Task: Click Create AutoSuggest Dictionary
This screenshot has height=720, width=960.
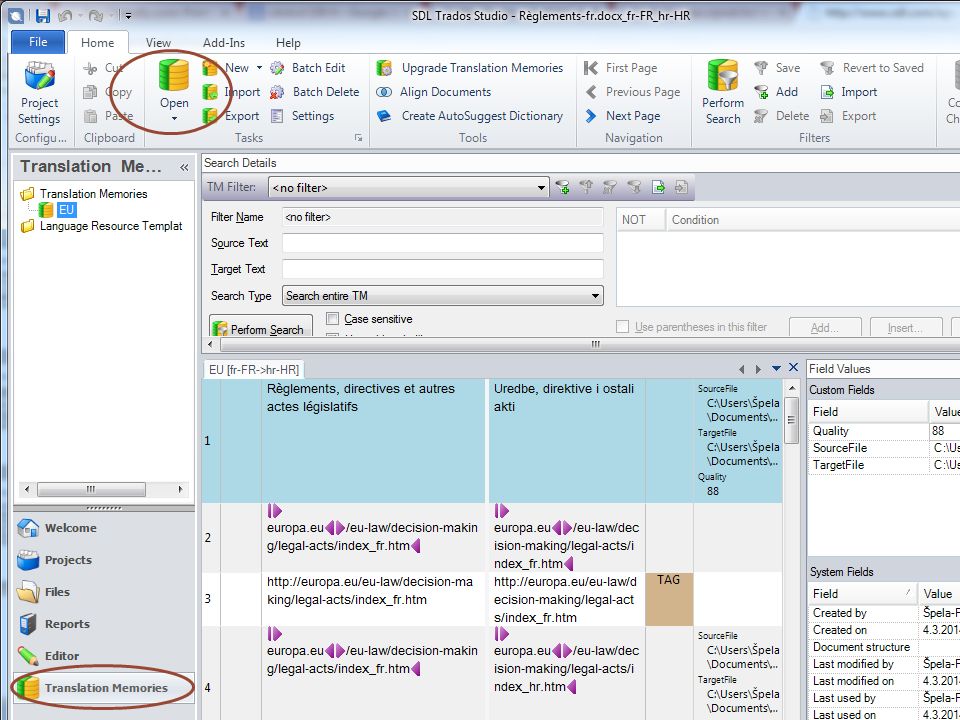Action: [470, 116]
